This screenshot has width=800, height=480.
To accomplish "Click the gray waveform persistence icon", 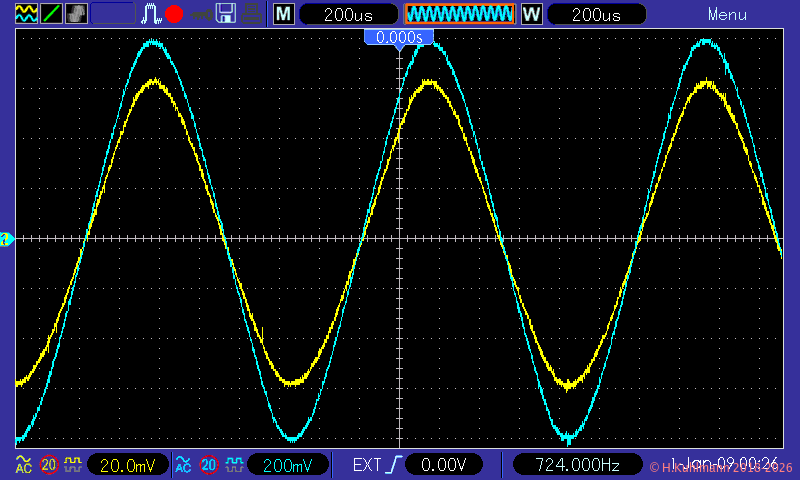I will point(77,14).
